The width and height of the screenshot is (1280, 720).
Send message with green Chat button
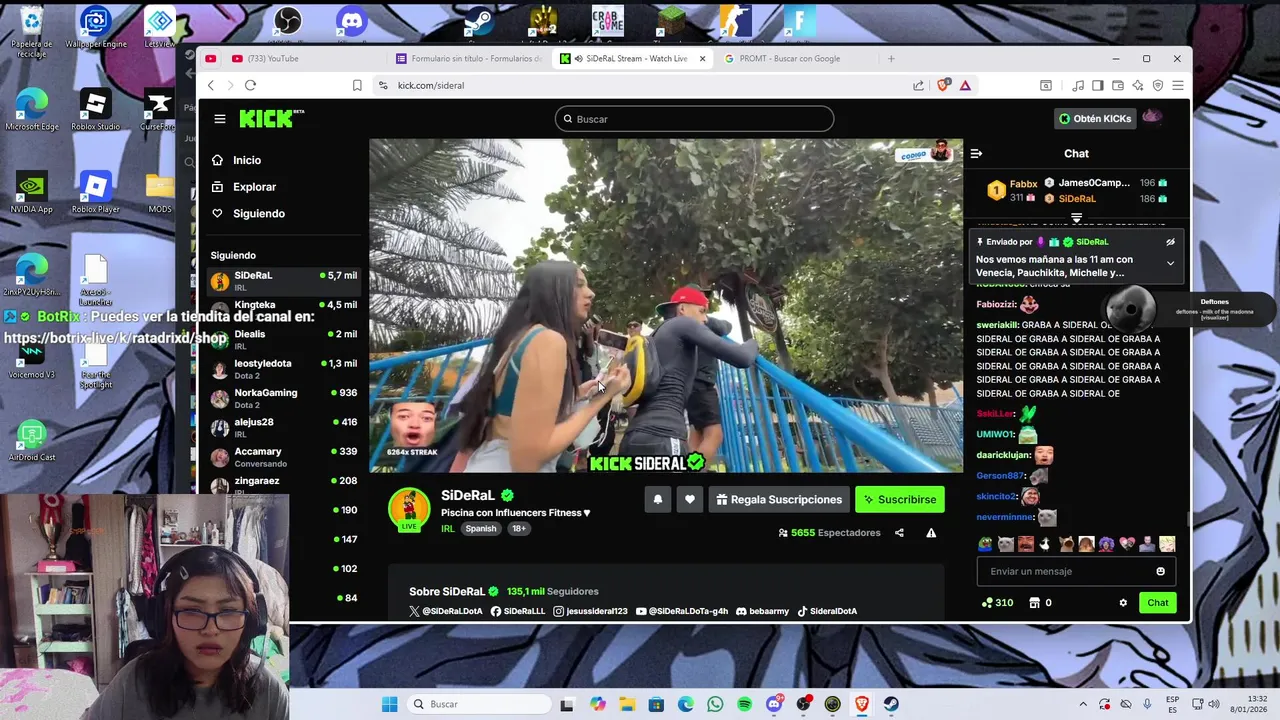tap(1157, 602)
